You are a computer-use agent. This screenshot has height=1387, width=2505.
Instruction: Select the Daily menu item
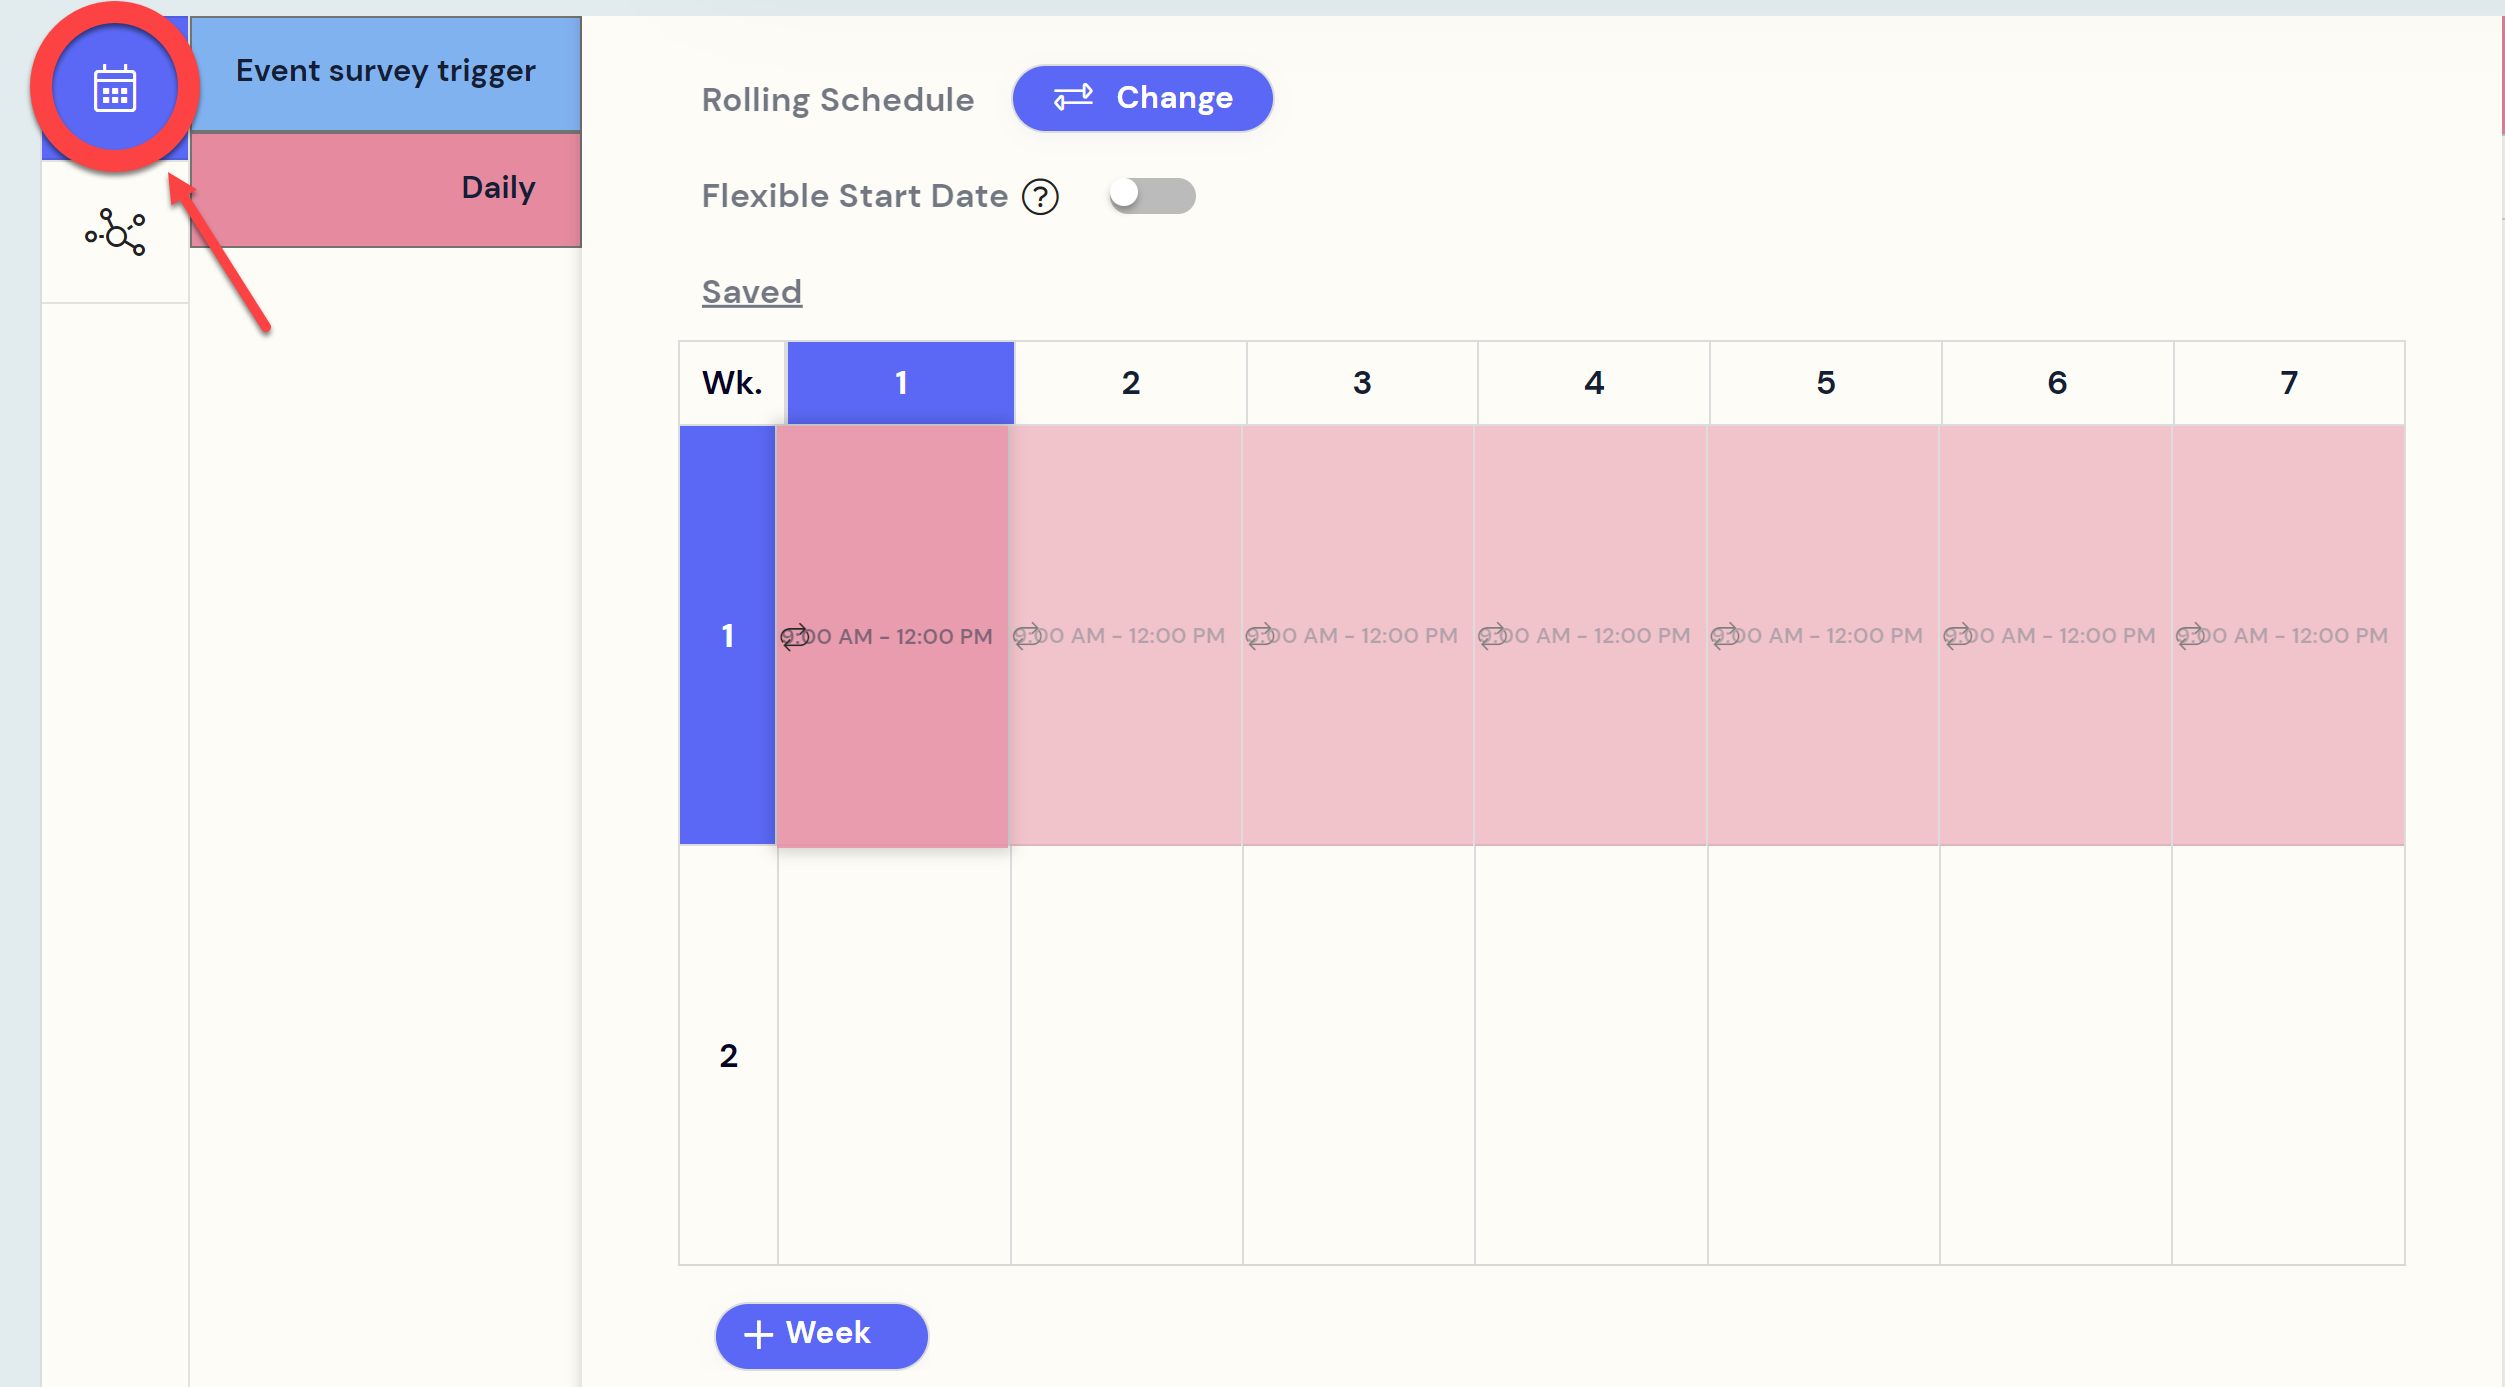(382, 186)
